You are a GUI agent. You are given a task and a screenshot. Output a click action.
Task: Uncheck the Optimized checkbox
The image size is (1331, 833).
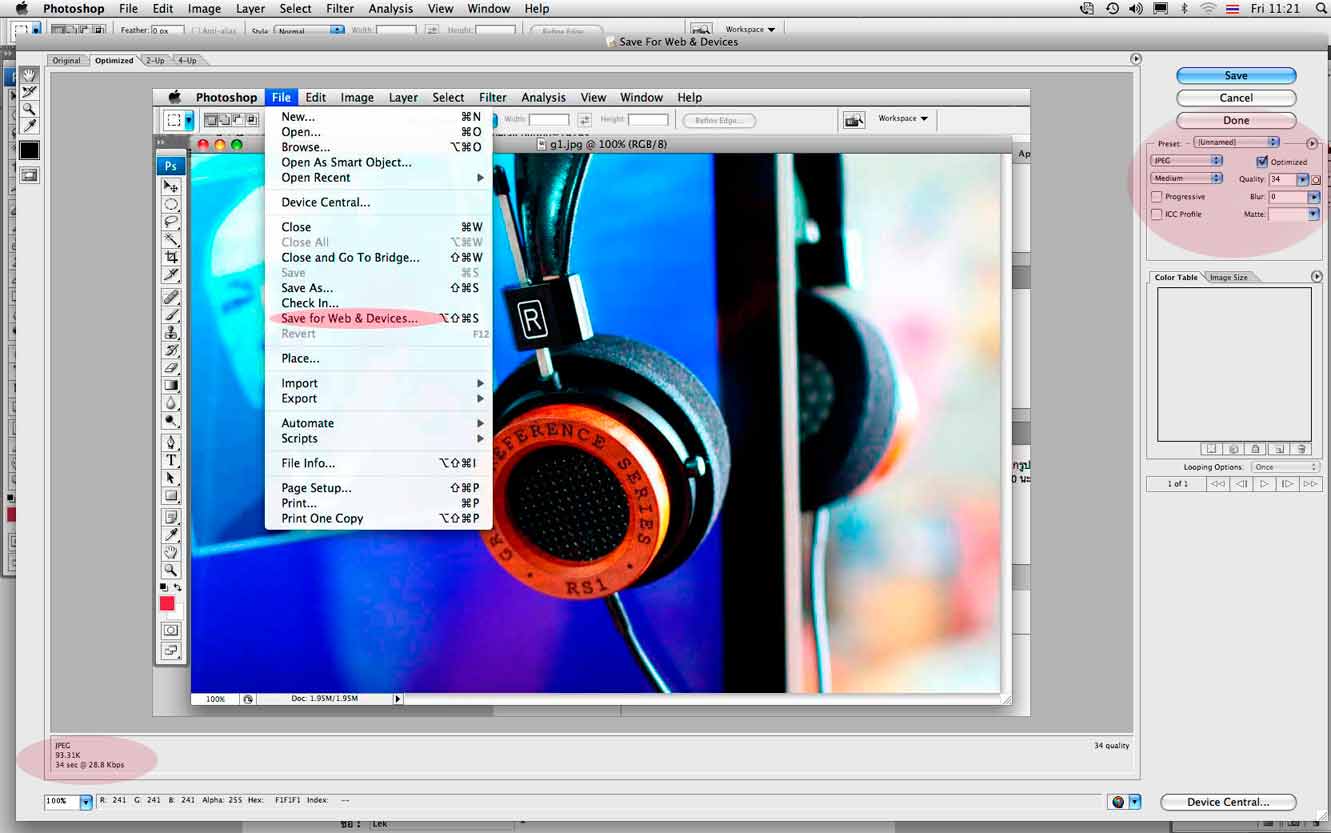click(x=1262, y=161)
